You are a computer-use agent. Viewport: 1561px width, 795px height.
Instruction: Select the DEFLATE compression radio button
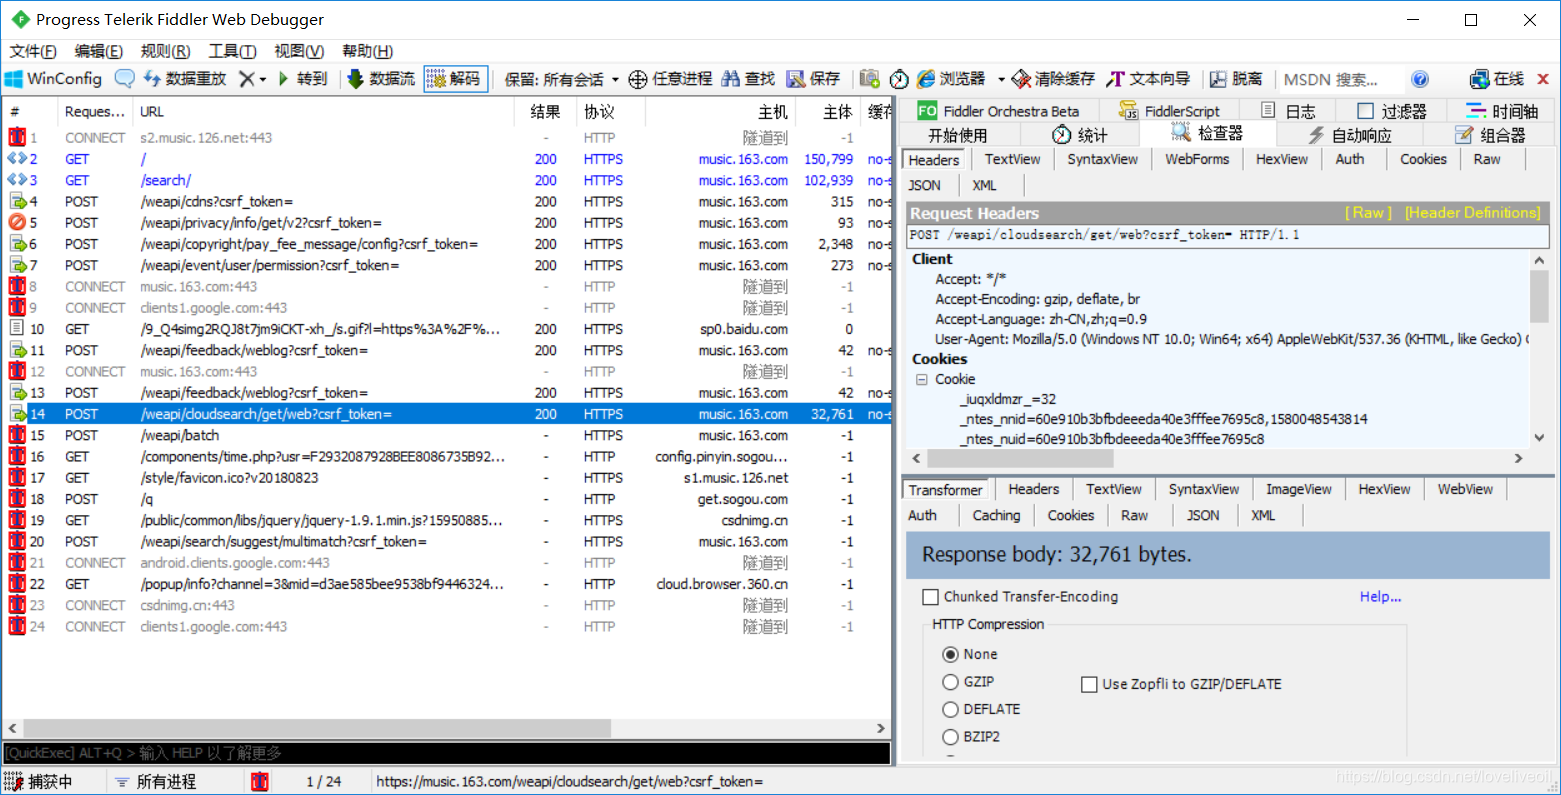pyautogui.click(x=951, y=709)
